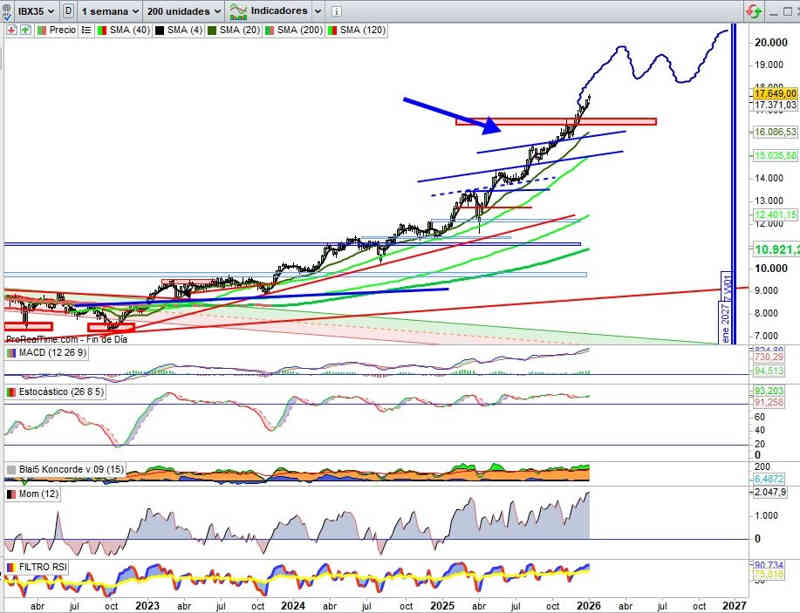800x613 pixels.
Task: Click the Indicadores chart icon
Action: 239,11
